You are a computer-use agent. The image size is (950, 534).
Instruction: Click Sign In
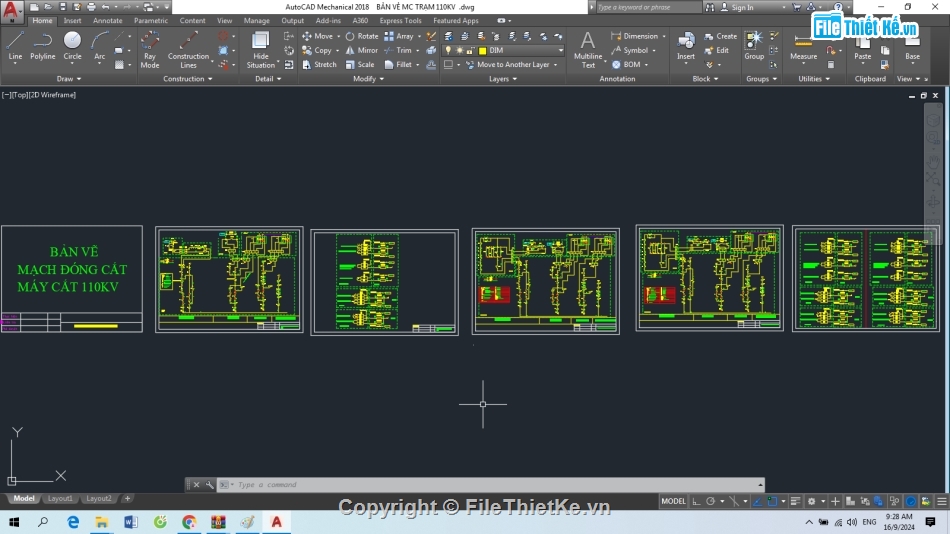[737, 7]
